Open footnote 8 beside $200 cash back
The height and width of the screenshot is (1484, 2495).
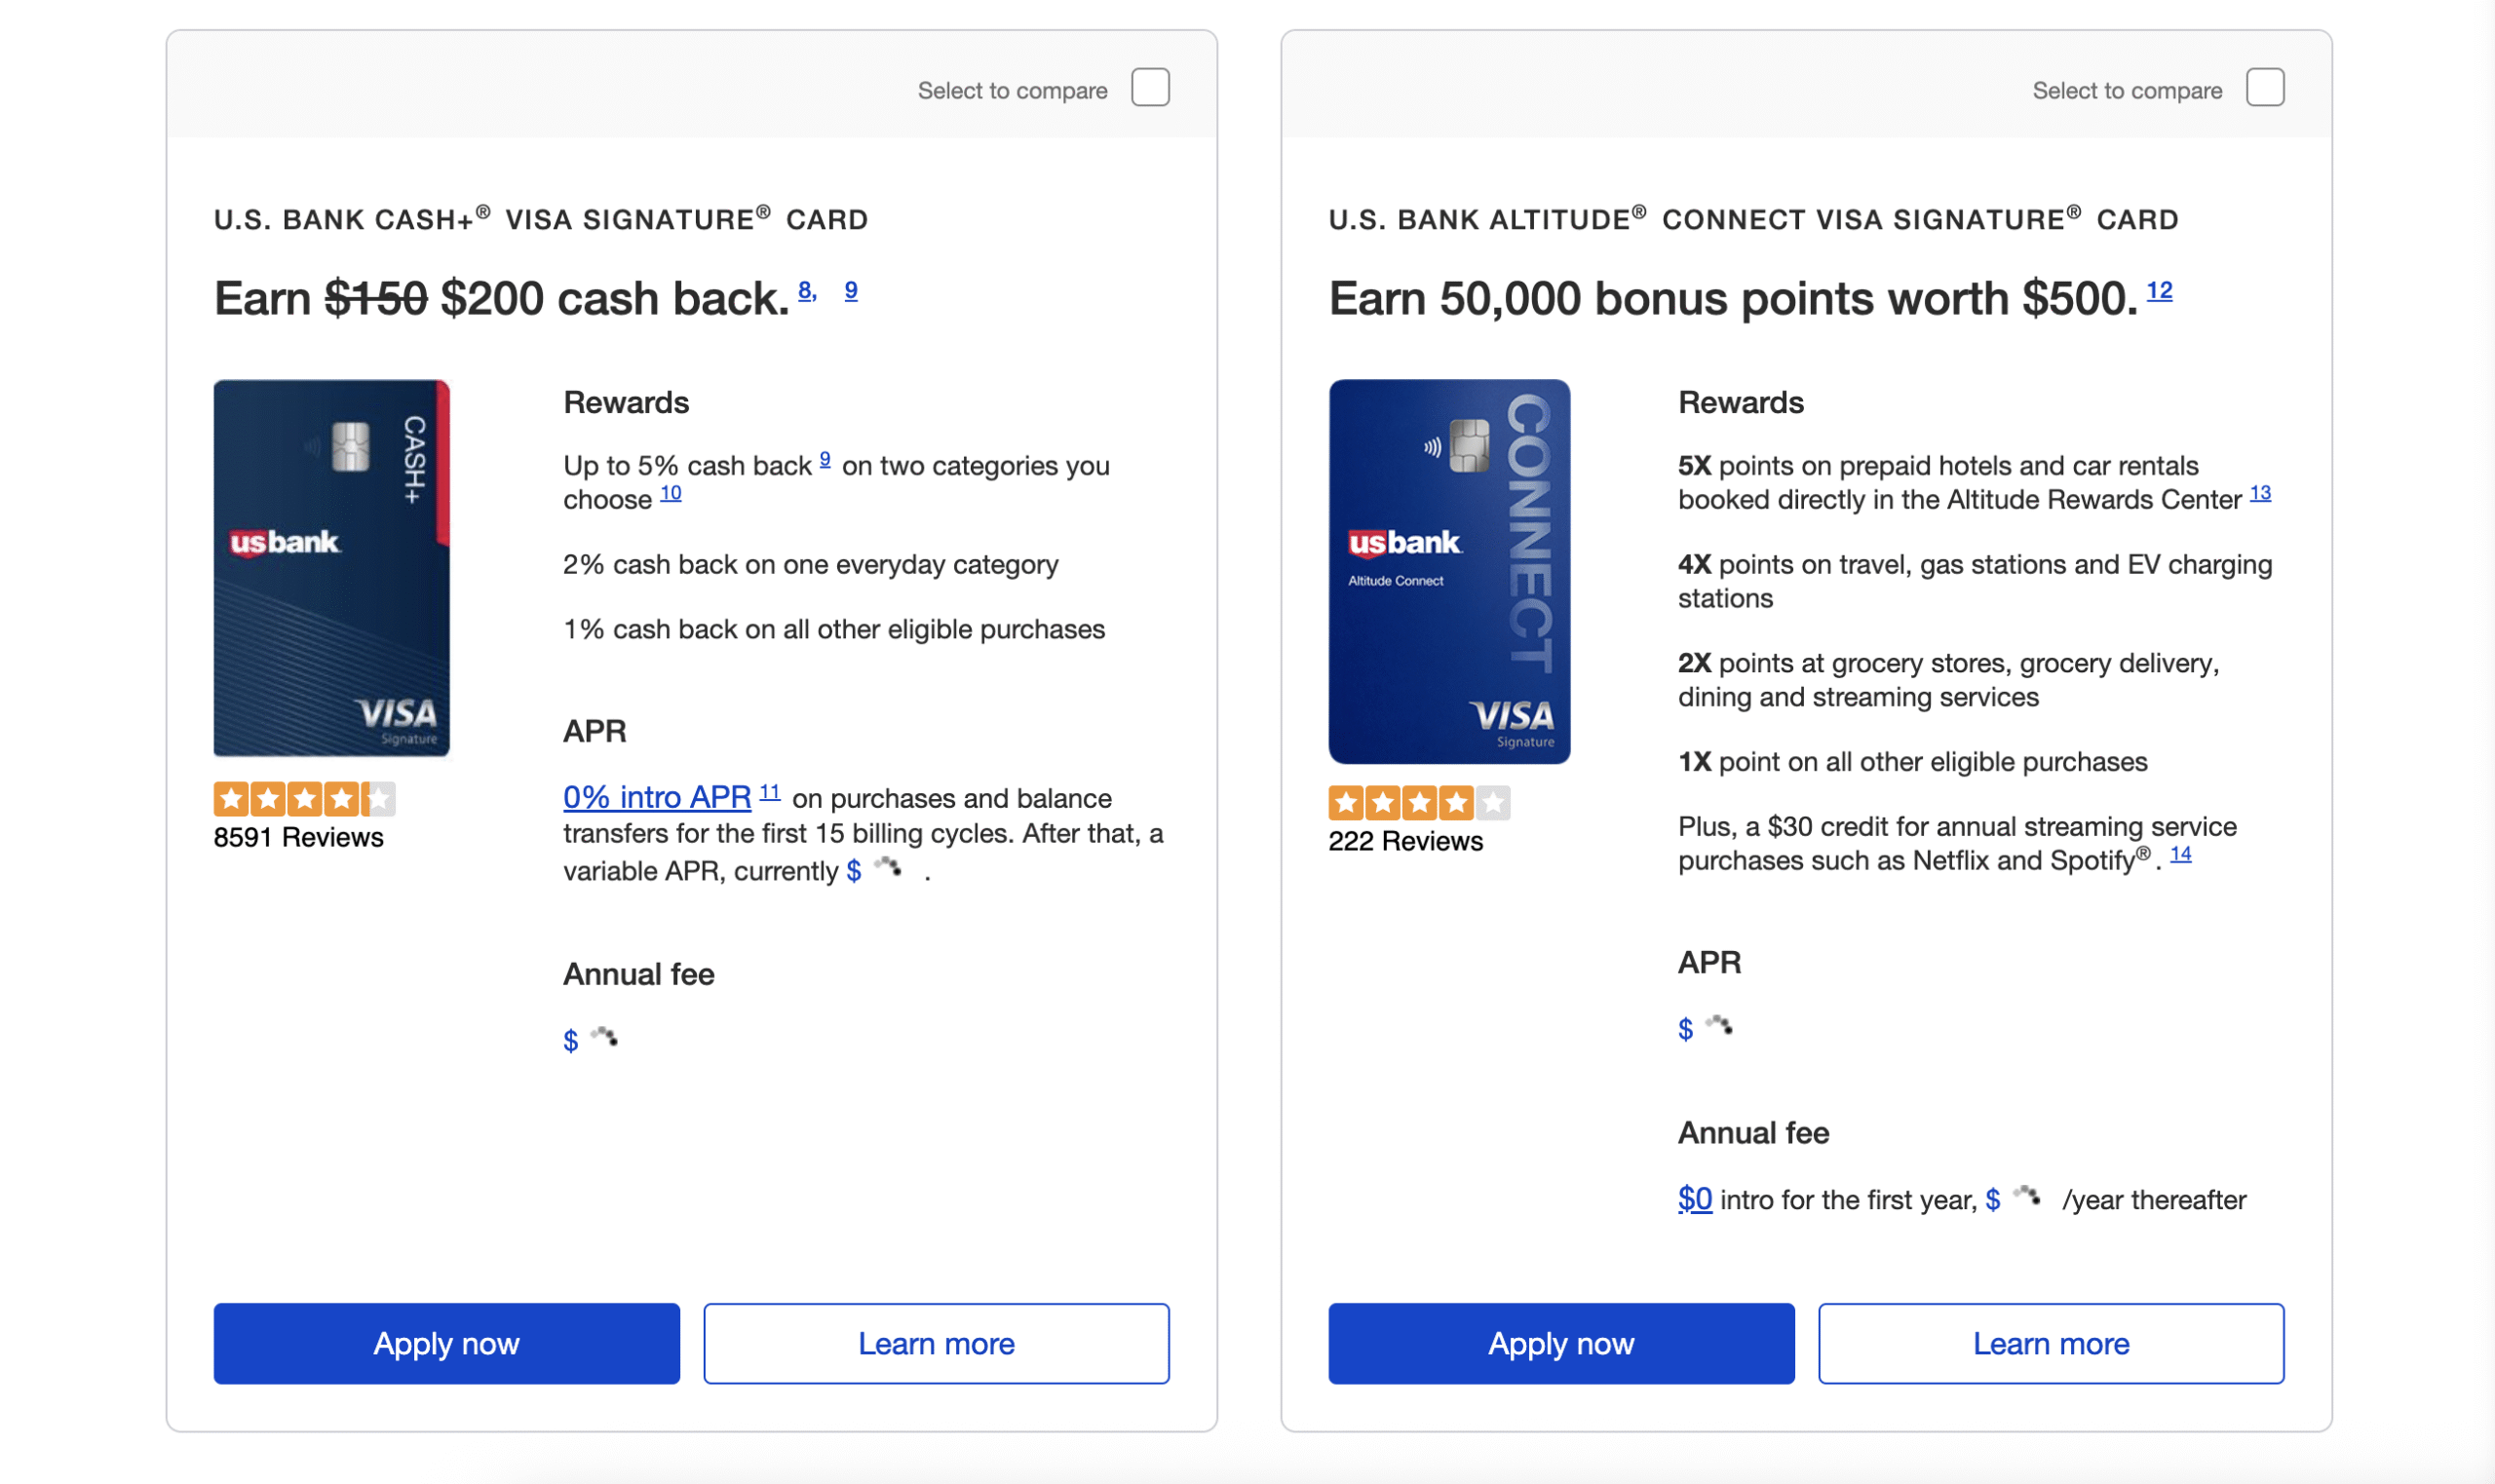806,291
